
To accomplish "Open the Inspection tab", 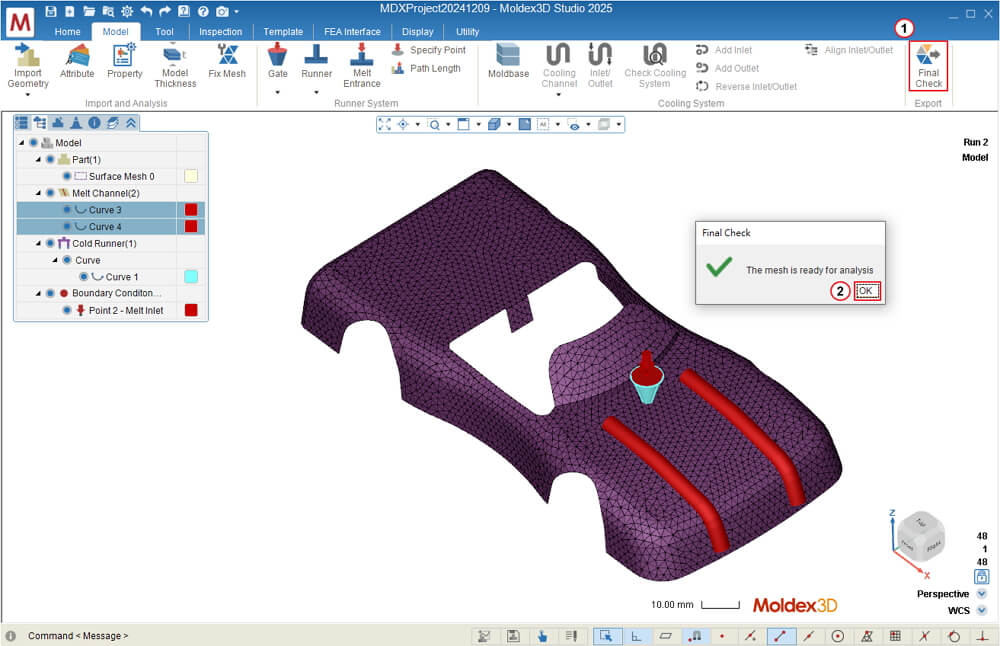I will [221, 32].
